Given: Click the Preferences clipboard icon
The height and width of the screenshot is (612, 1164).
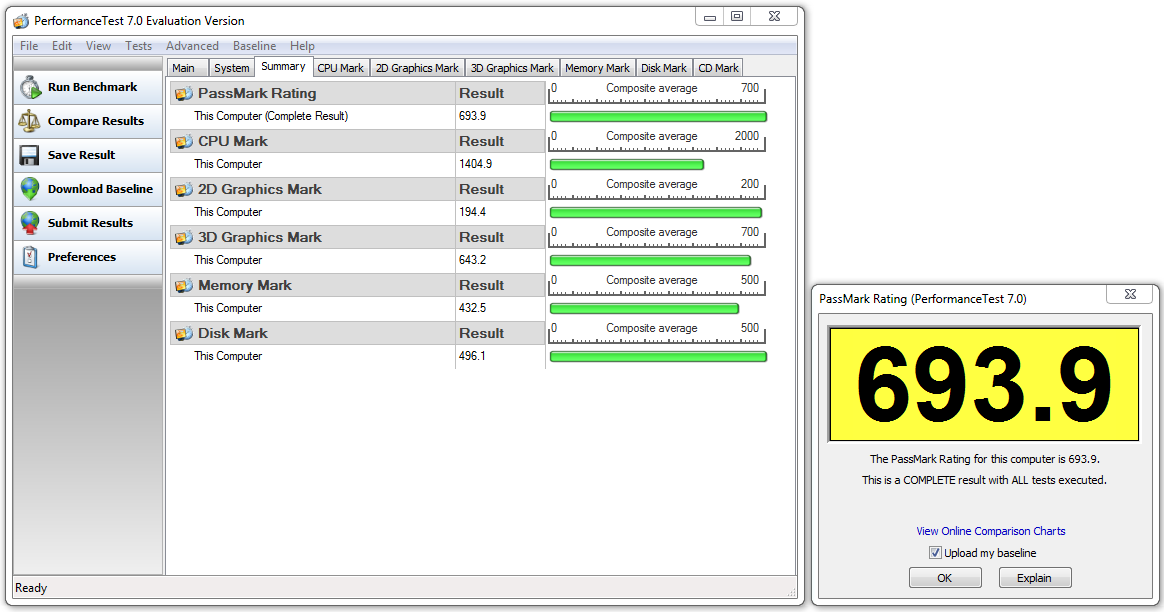Looking at the screenshot, I should click(30, 257).
